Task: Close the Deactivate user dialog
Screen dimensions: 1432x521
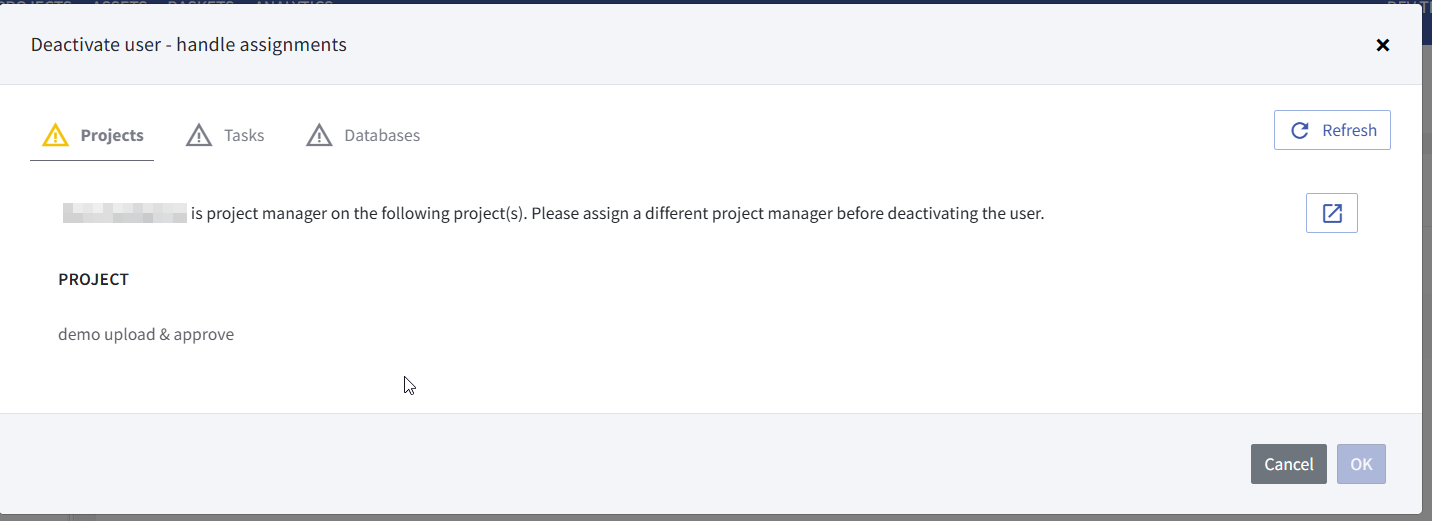Action: click(1383, 45)
